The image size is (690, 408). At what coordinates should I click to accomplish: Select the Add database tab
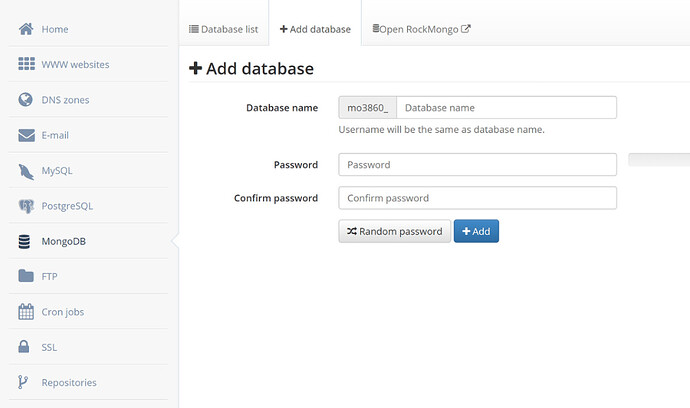[315, 29]
